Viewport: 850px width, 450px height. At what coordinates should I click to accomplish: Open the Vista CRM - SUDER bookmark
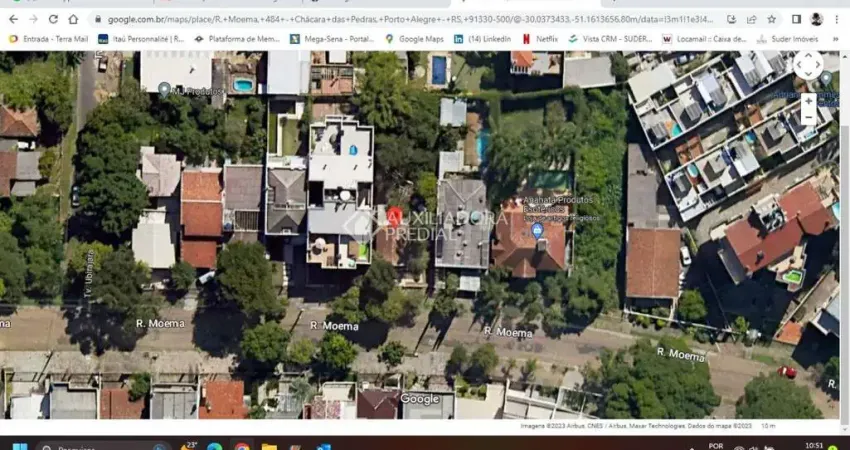[x=610, y=39]
